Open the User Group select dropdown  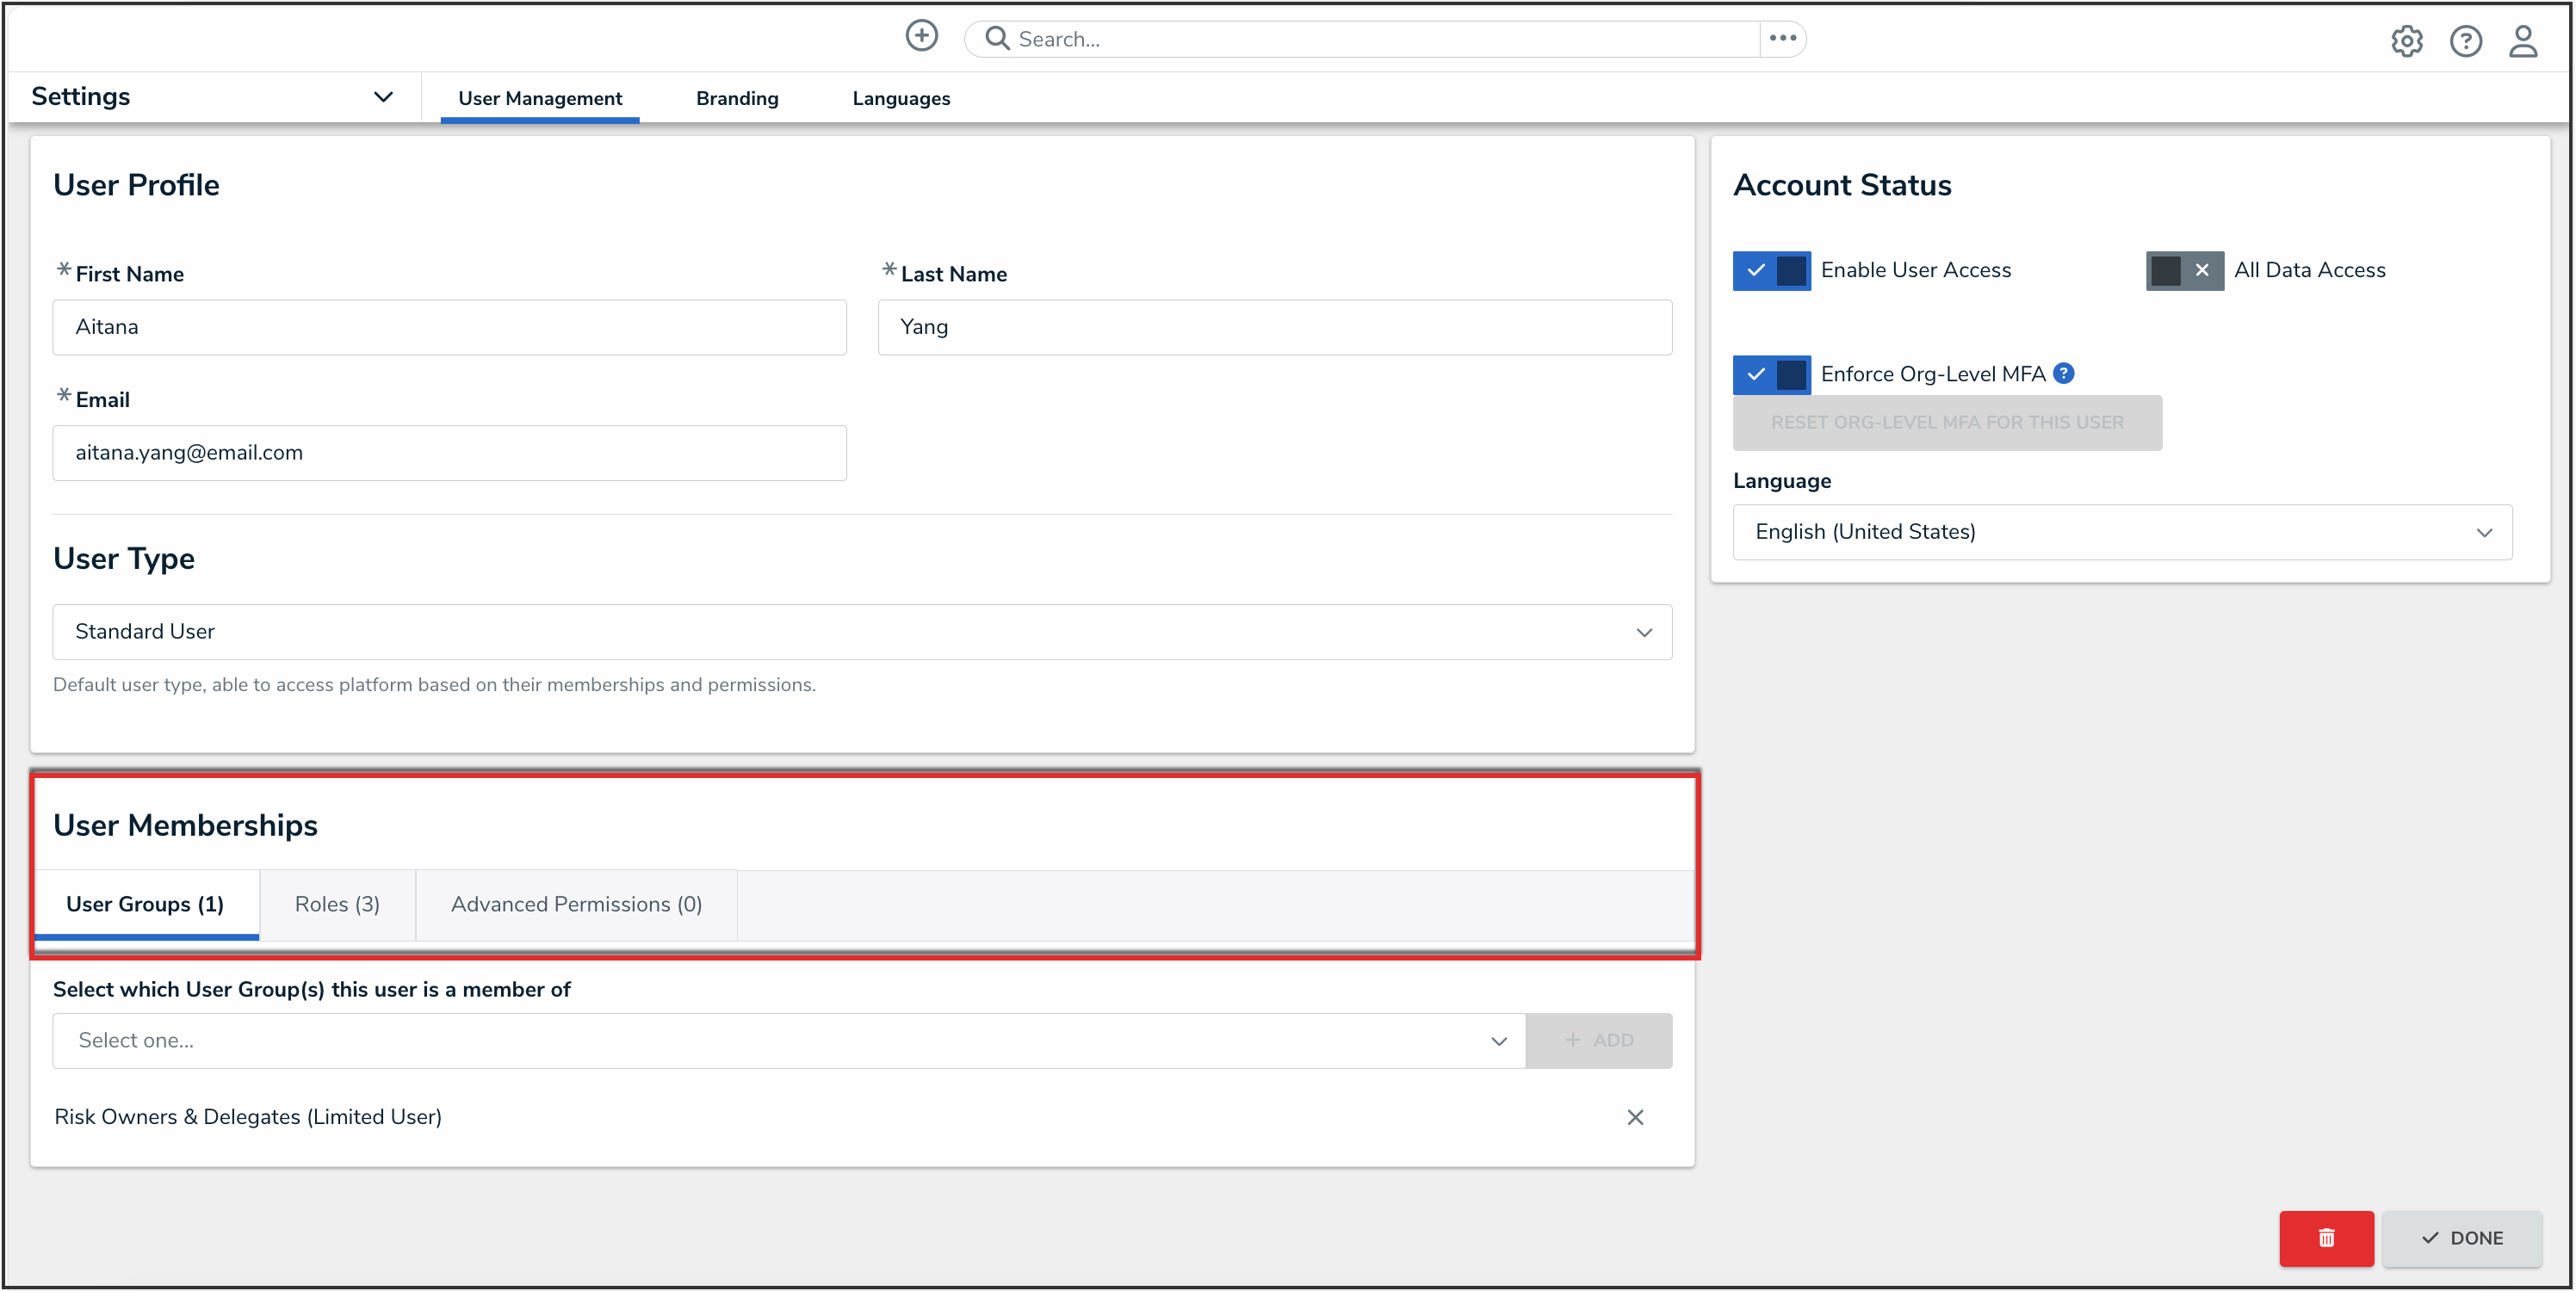(x=788, y=1041)
